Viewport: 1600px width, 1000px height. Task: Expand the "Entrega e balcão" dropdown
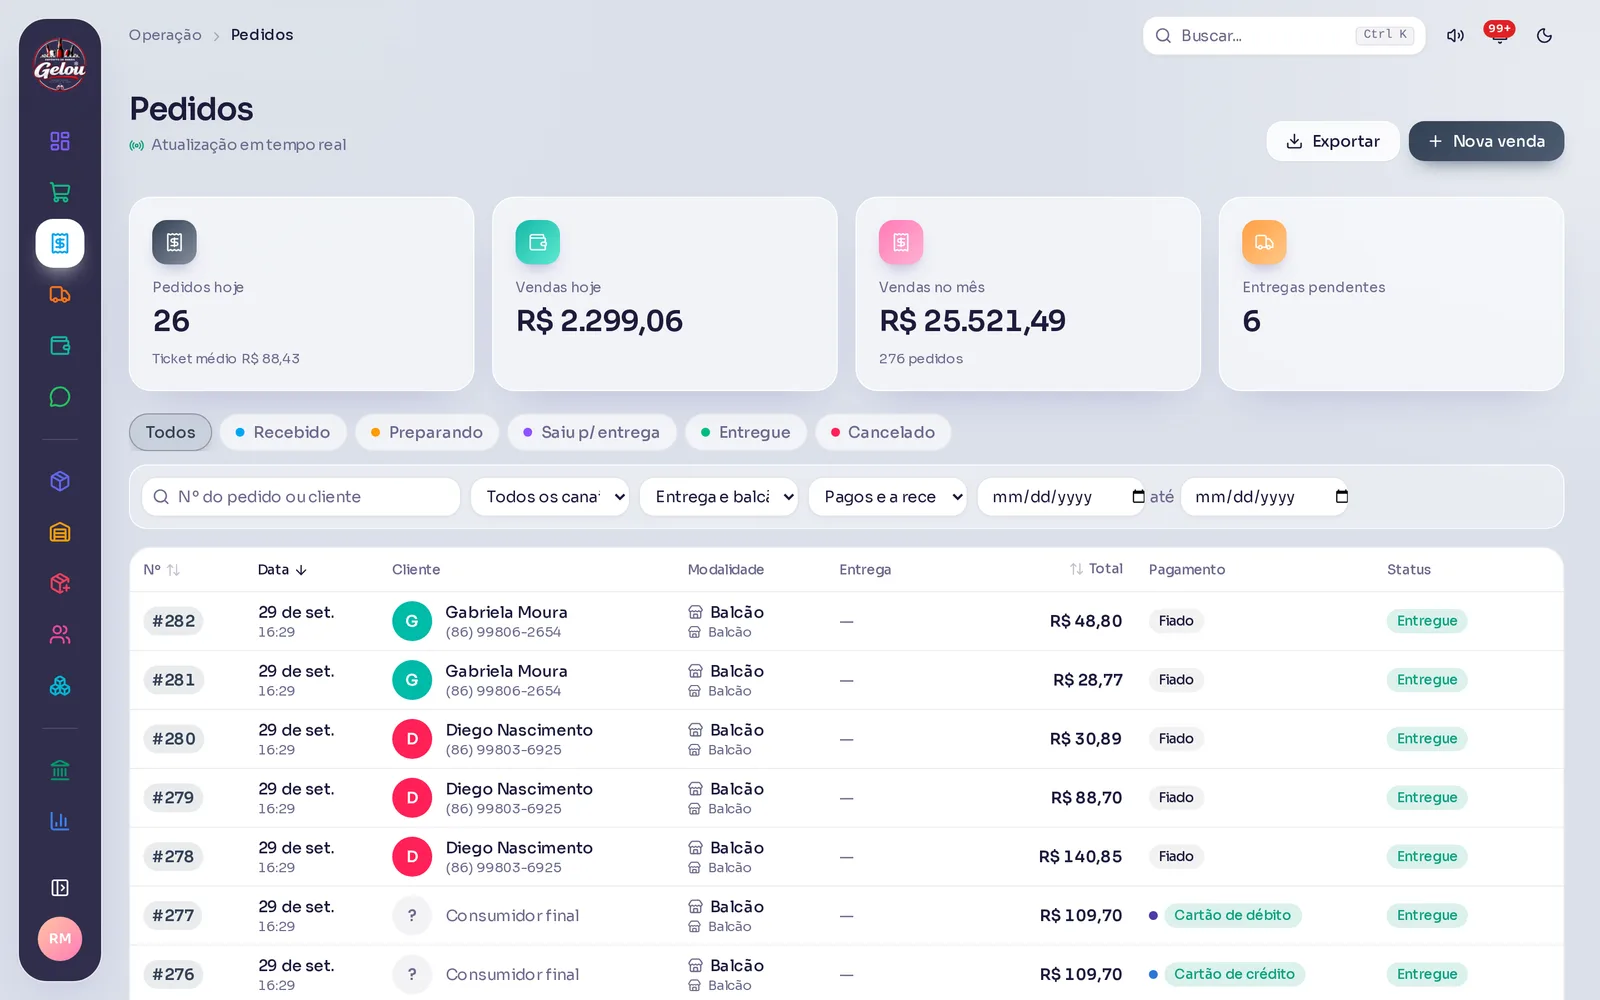719,497
